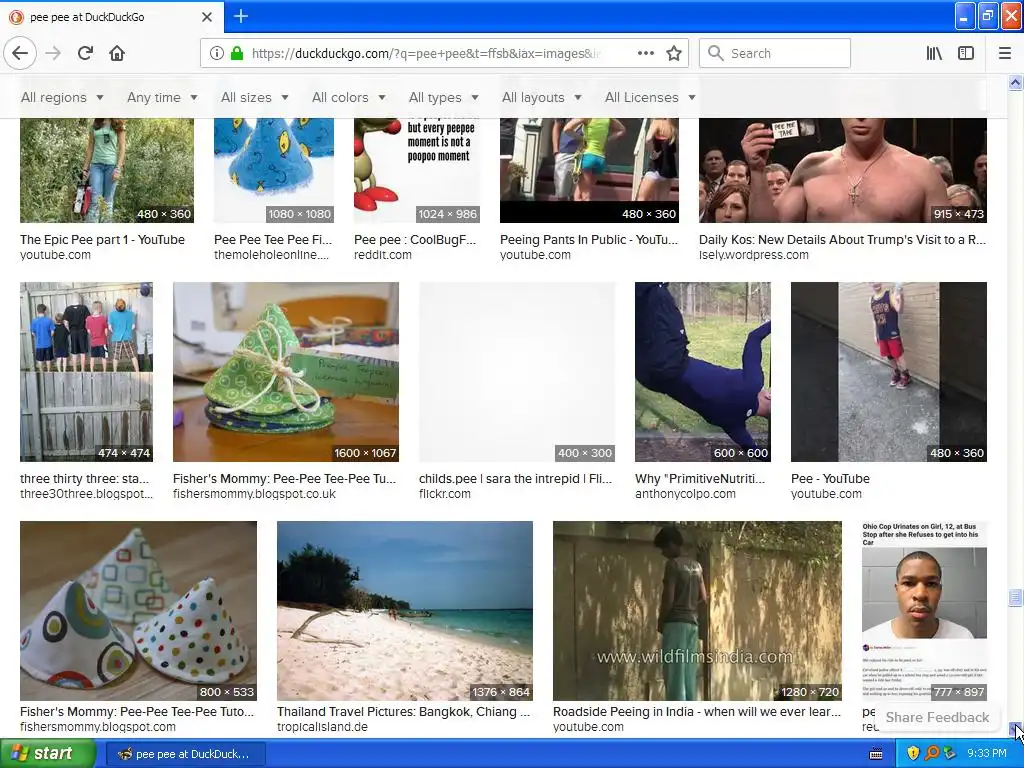
Task: Click the system clock showing 9:33 PM
Action: [x=987, y=754]
